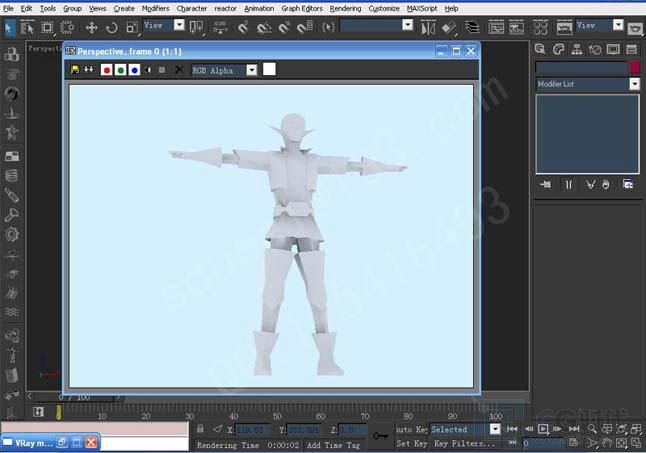Click the Set Key button
The image size is (646, 453).
tap(411, 444)
